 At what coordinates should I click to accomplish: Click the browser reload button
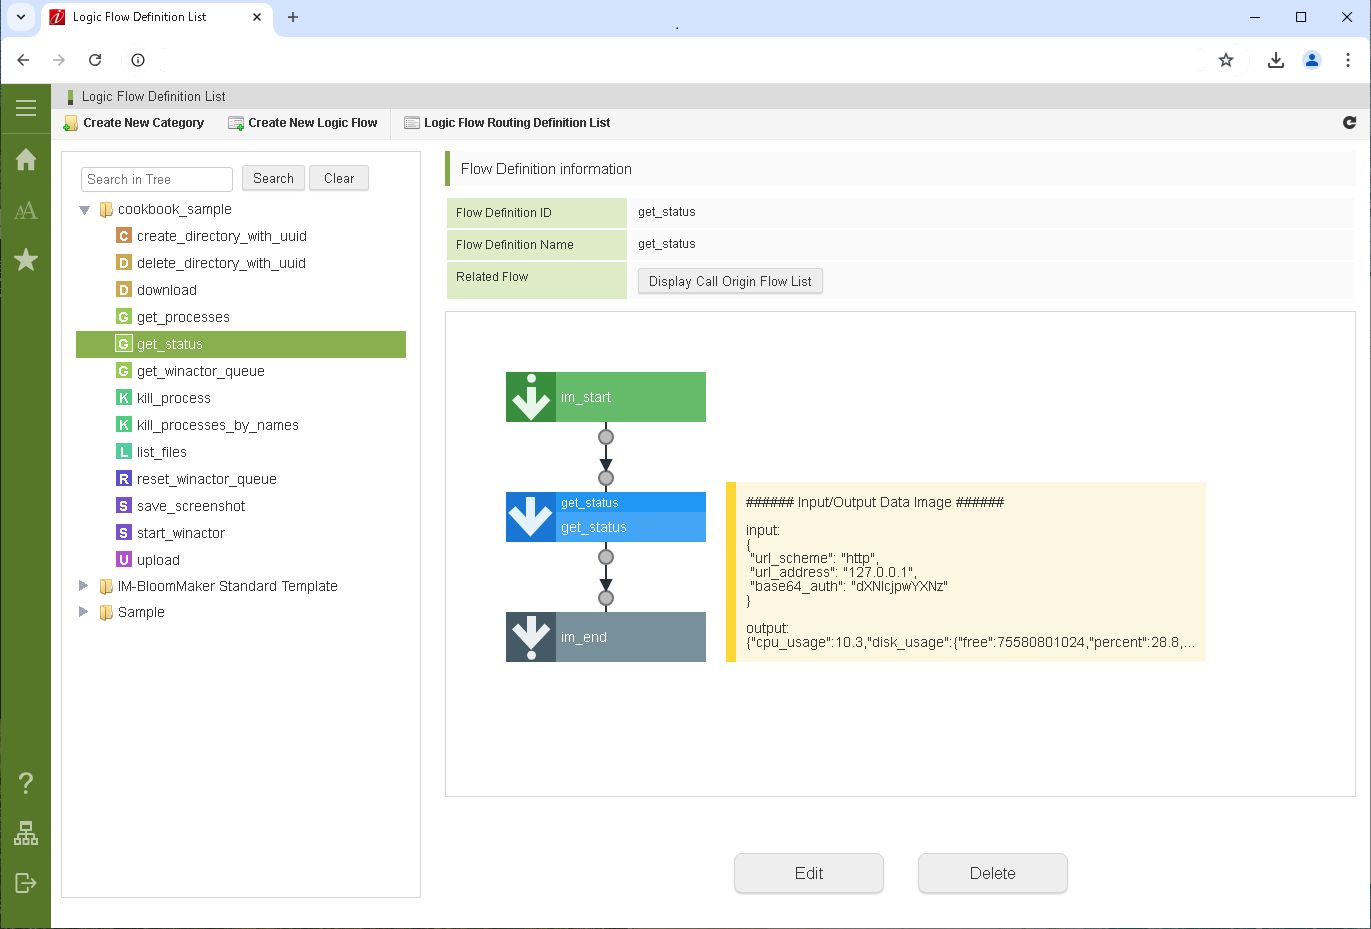(95, 60)
